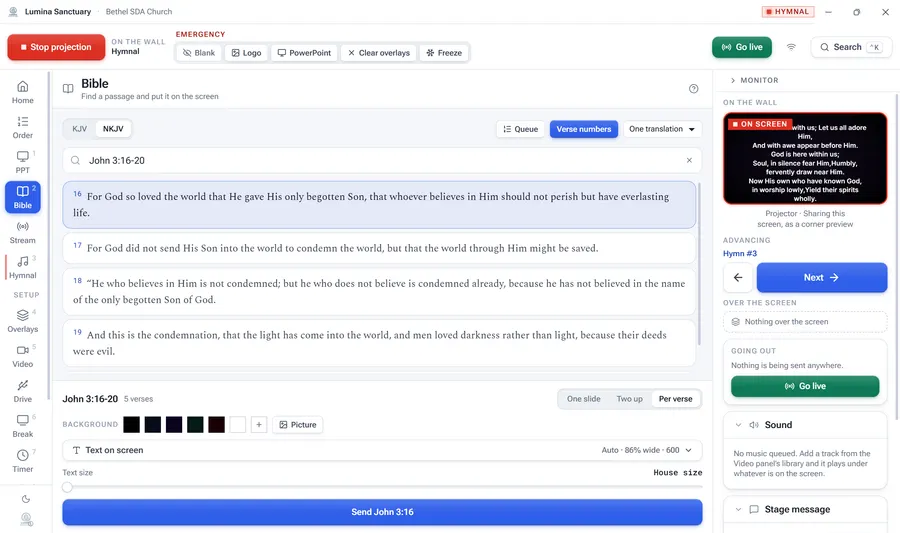The image size is (900, 533).
Task: Open the Stream sidebar icon
Action: point(22,232)
